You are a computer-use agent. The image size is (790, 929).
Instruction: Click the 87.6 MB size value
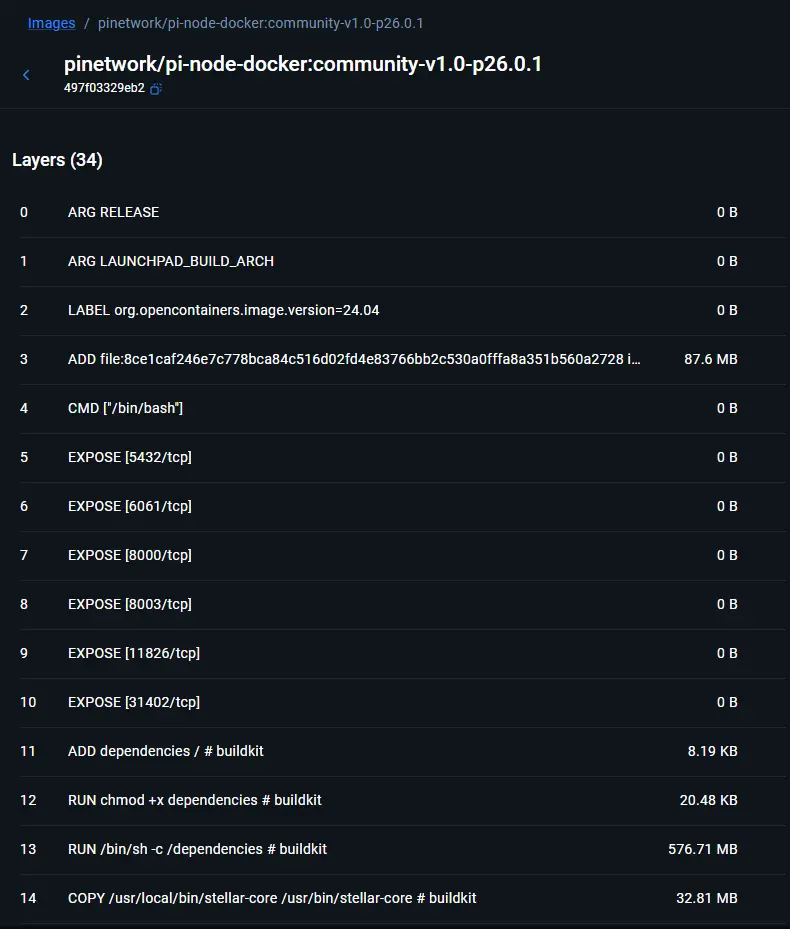[711, 359]
